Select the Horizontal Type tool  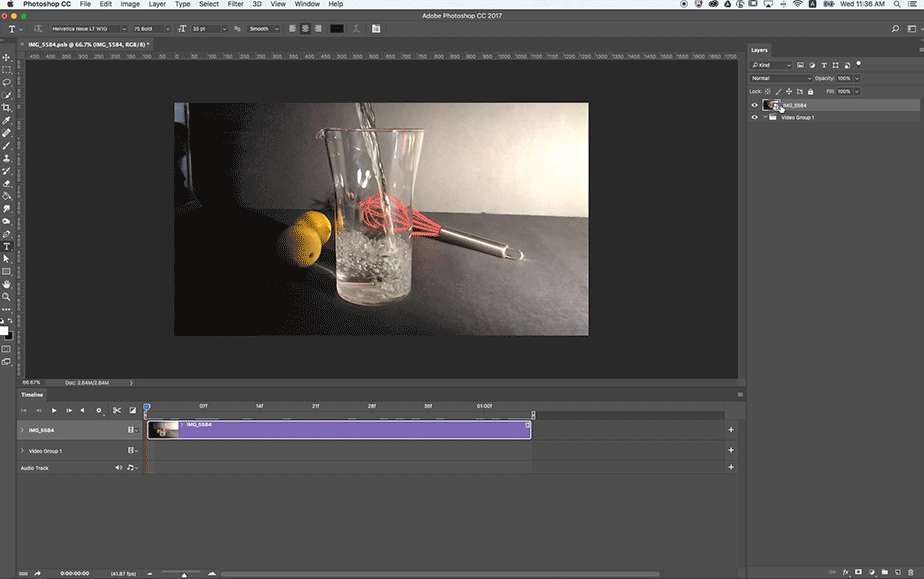6,246
